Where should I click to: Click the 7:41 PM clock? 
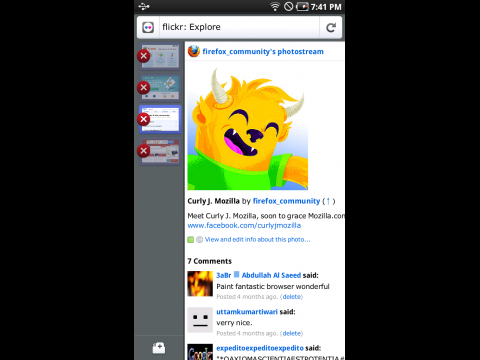326,7
